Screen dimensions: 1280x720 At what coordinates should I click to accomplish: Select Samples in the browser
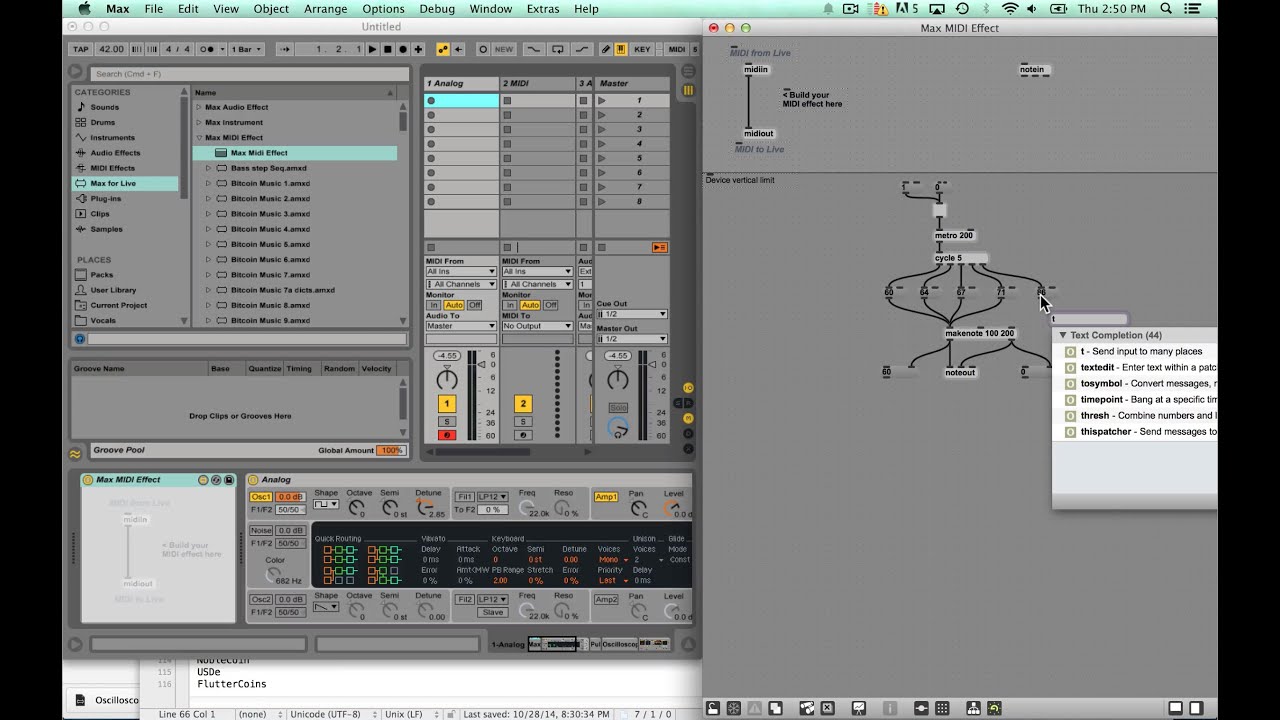107,229
